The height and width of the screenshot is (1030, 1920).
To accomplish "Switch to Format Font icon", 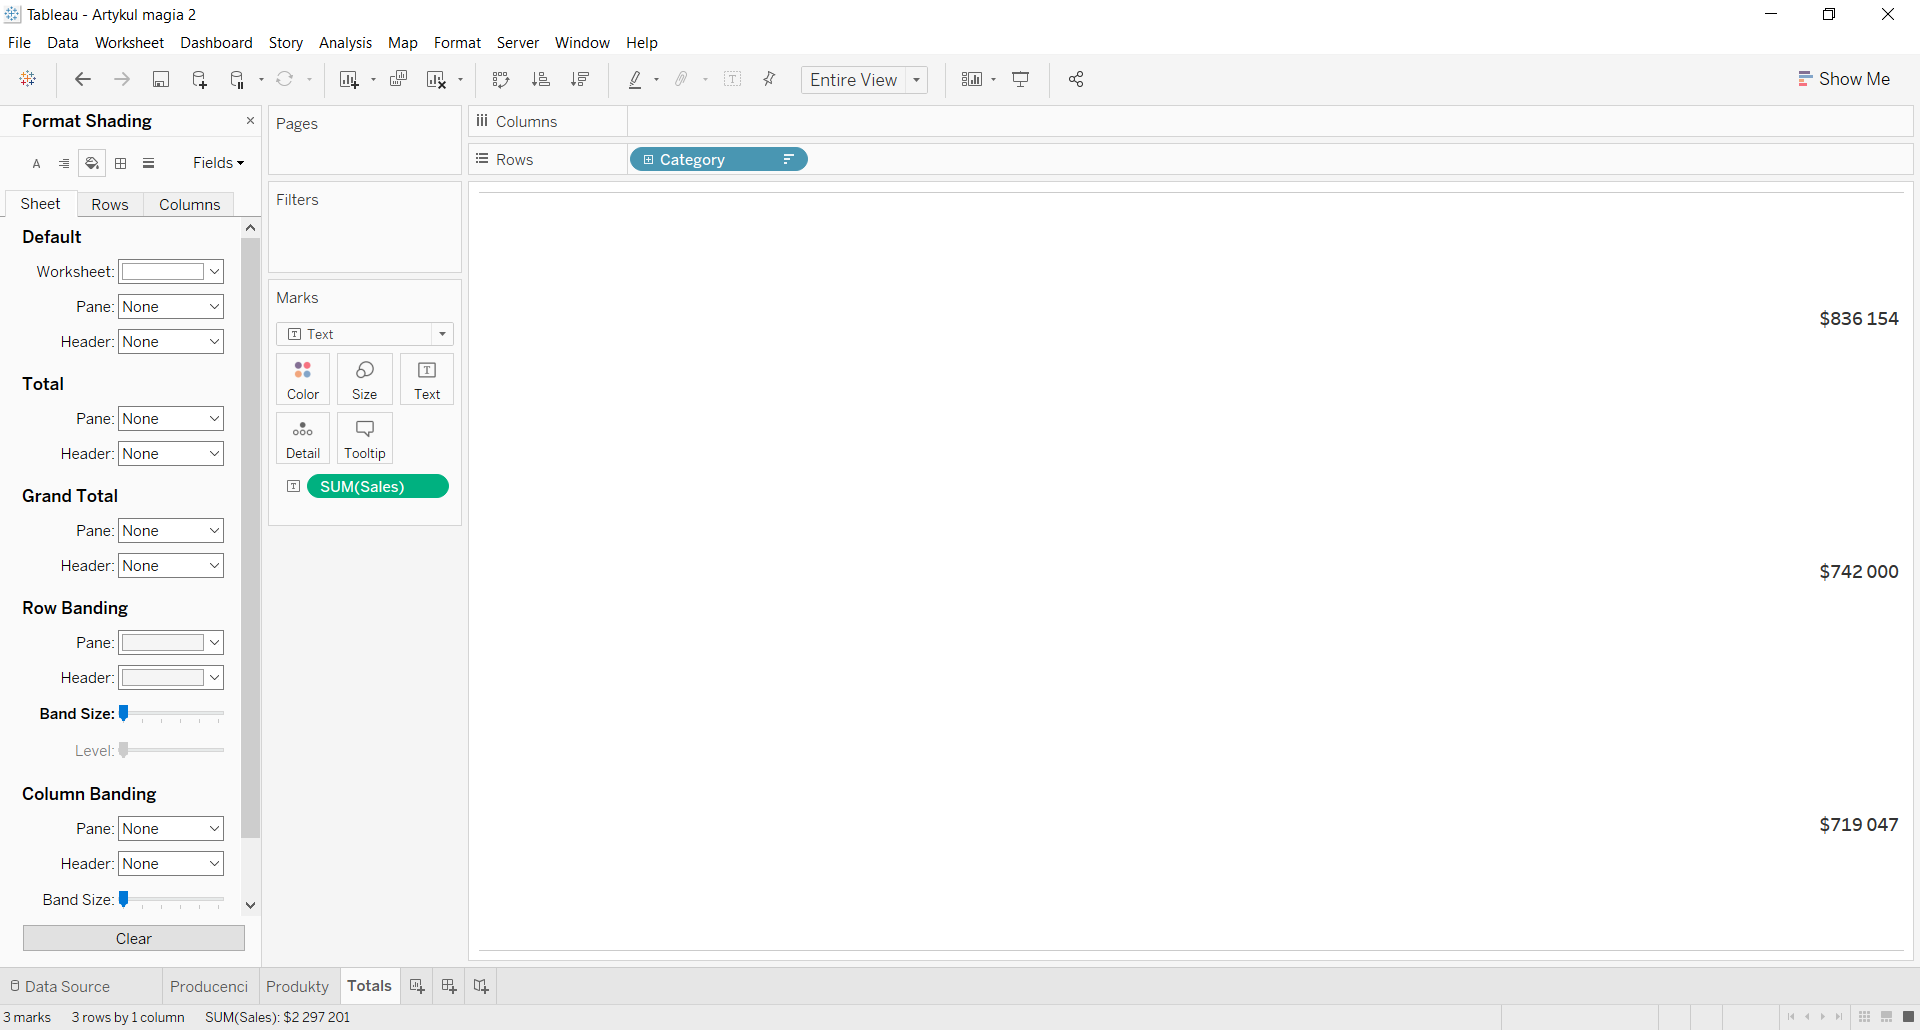I will [x=36, y=164].
